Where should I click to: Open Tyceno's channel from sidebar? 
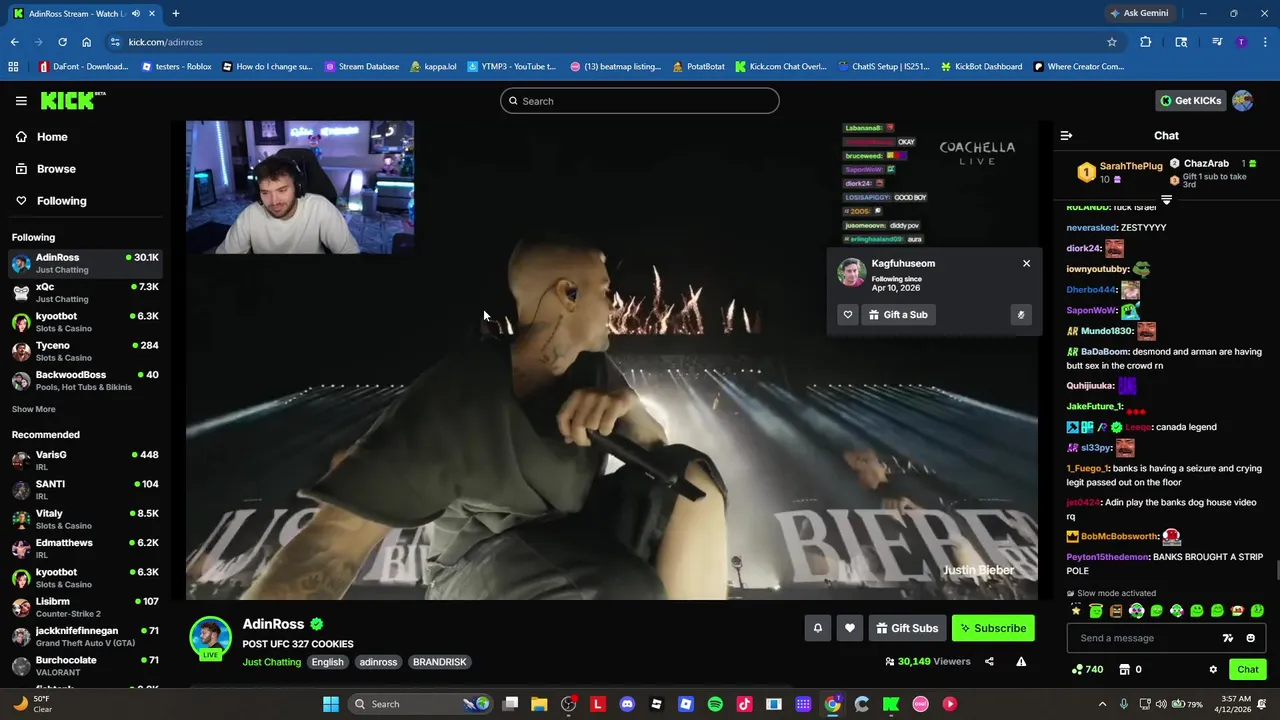[x=84, y=351]
